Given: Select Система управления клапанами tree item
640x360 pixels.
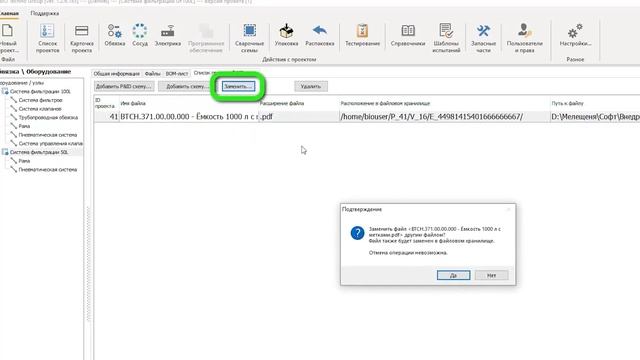Looking at the screenshot, I should (51, 143).
